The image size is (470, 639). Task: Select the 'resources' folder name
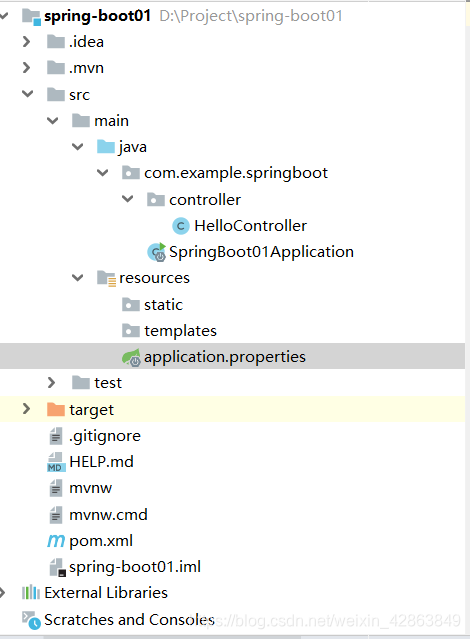[154, 278]
